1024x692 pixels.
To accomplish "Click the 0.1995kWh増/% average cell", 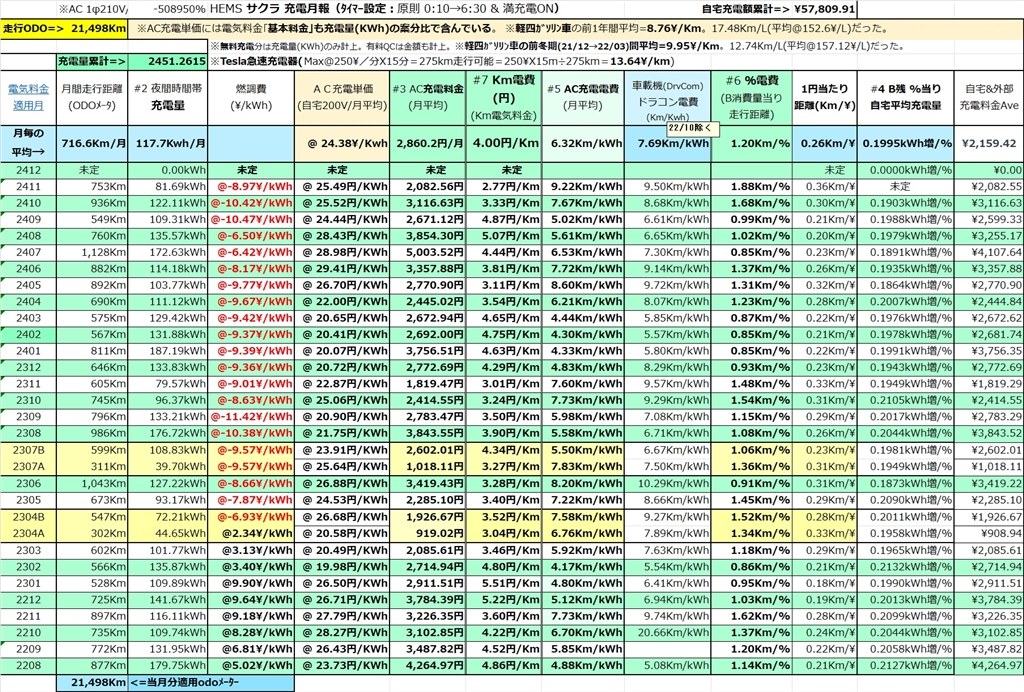I will click(x=906, y=143).
